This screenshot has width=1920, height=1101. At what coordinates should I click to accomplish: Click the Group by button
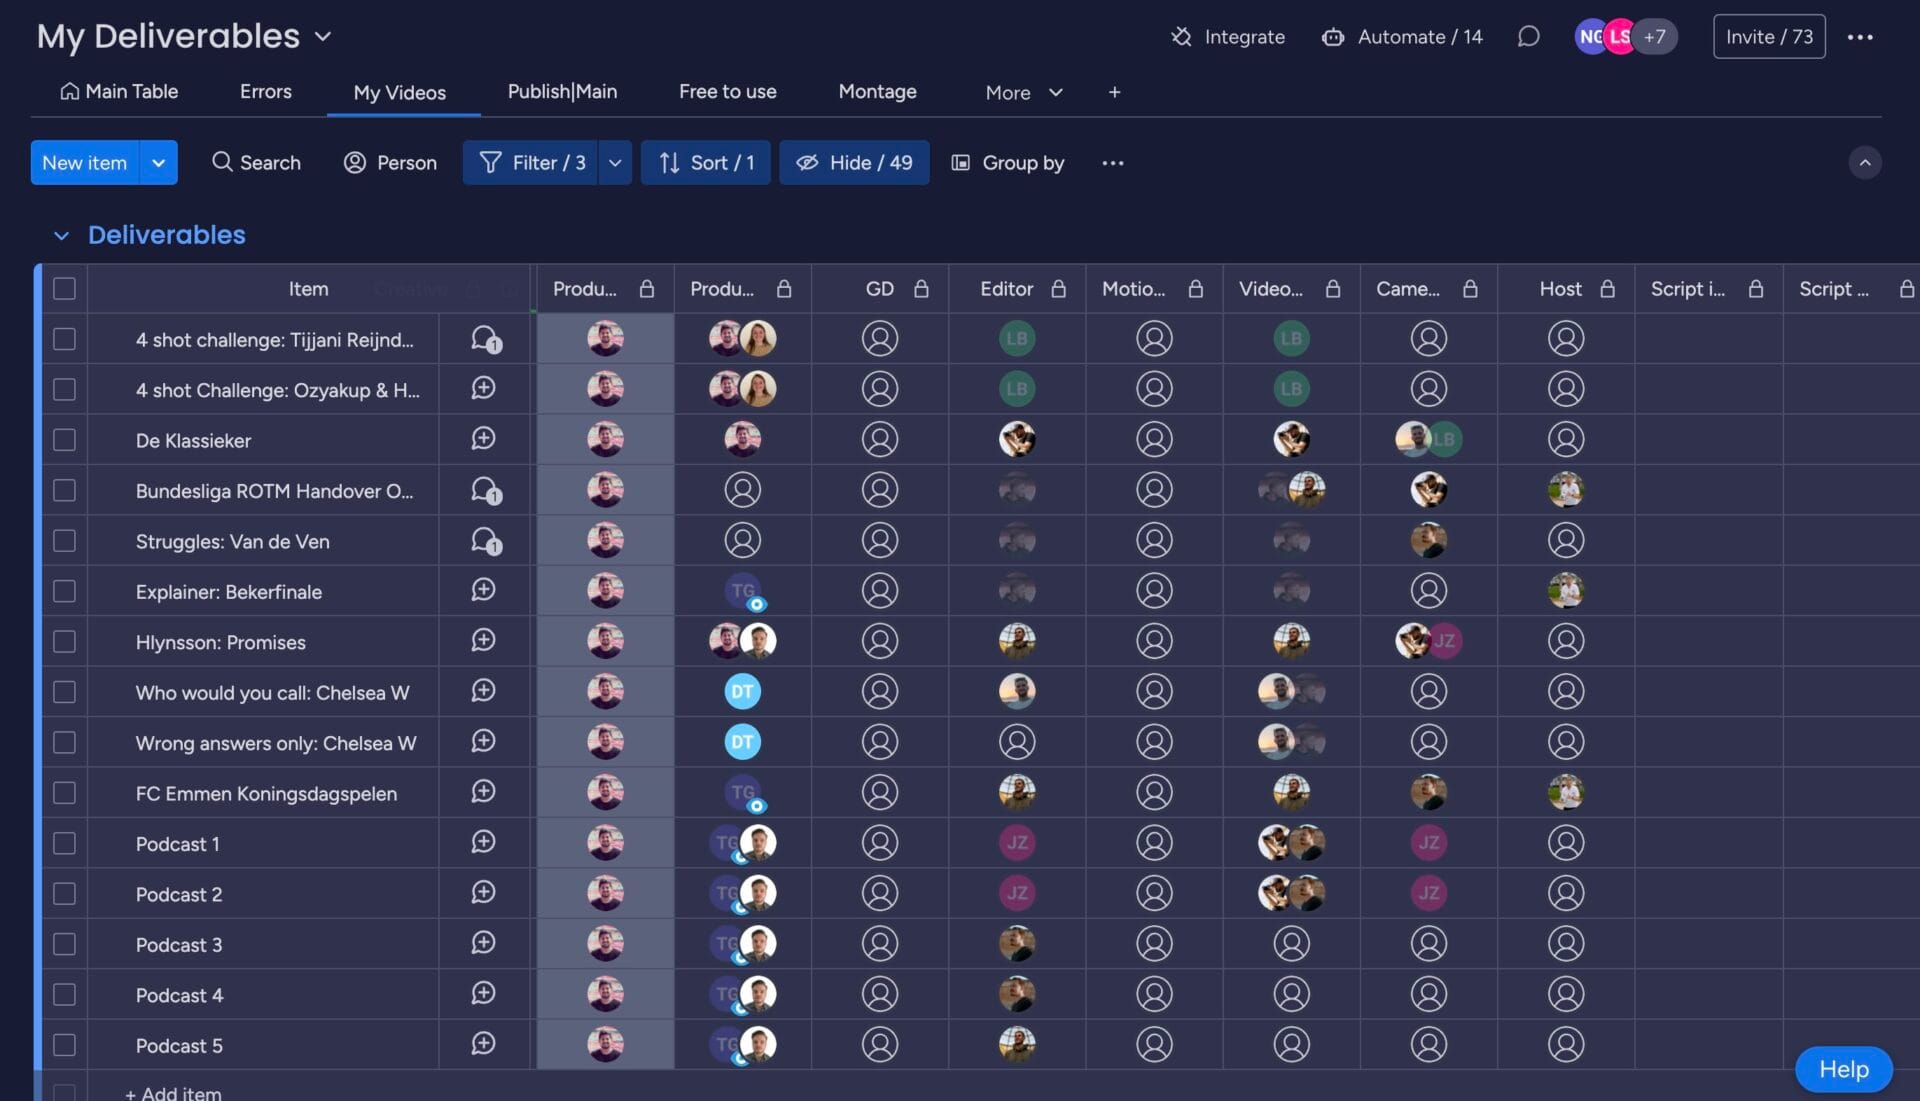coord(1007,163)
